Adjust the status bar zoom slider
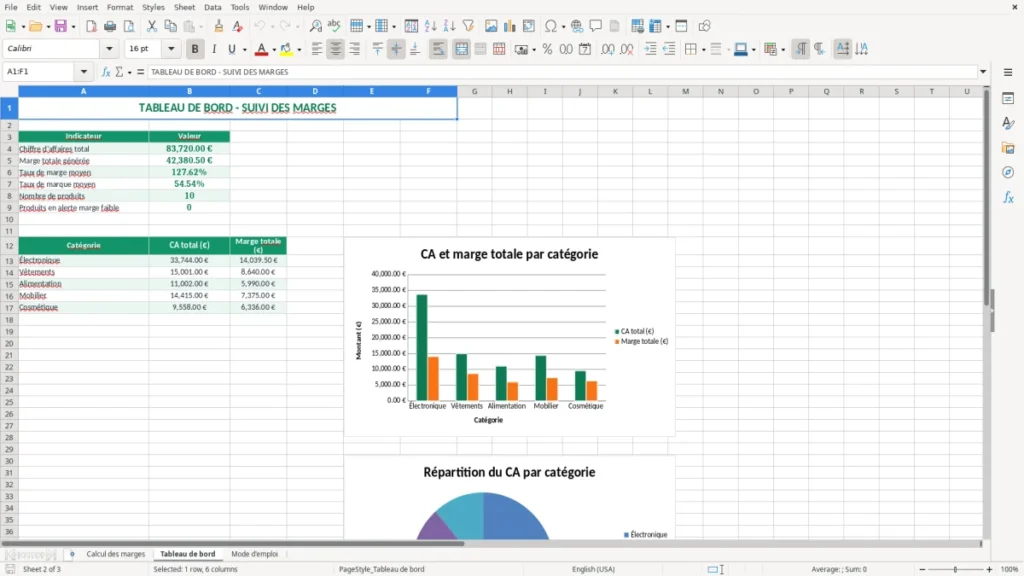 pos(955,569)
